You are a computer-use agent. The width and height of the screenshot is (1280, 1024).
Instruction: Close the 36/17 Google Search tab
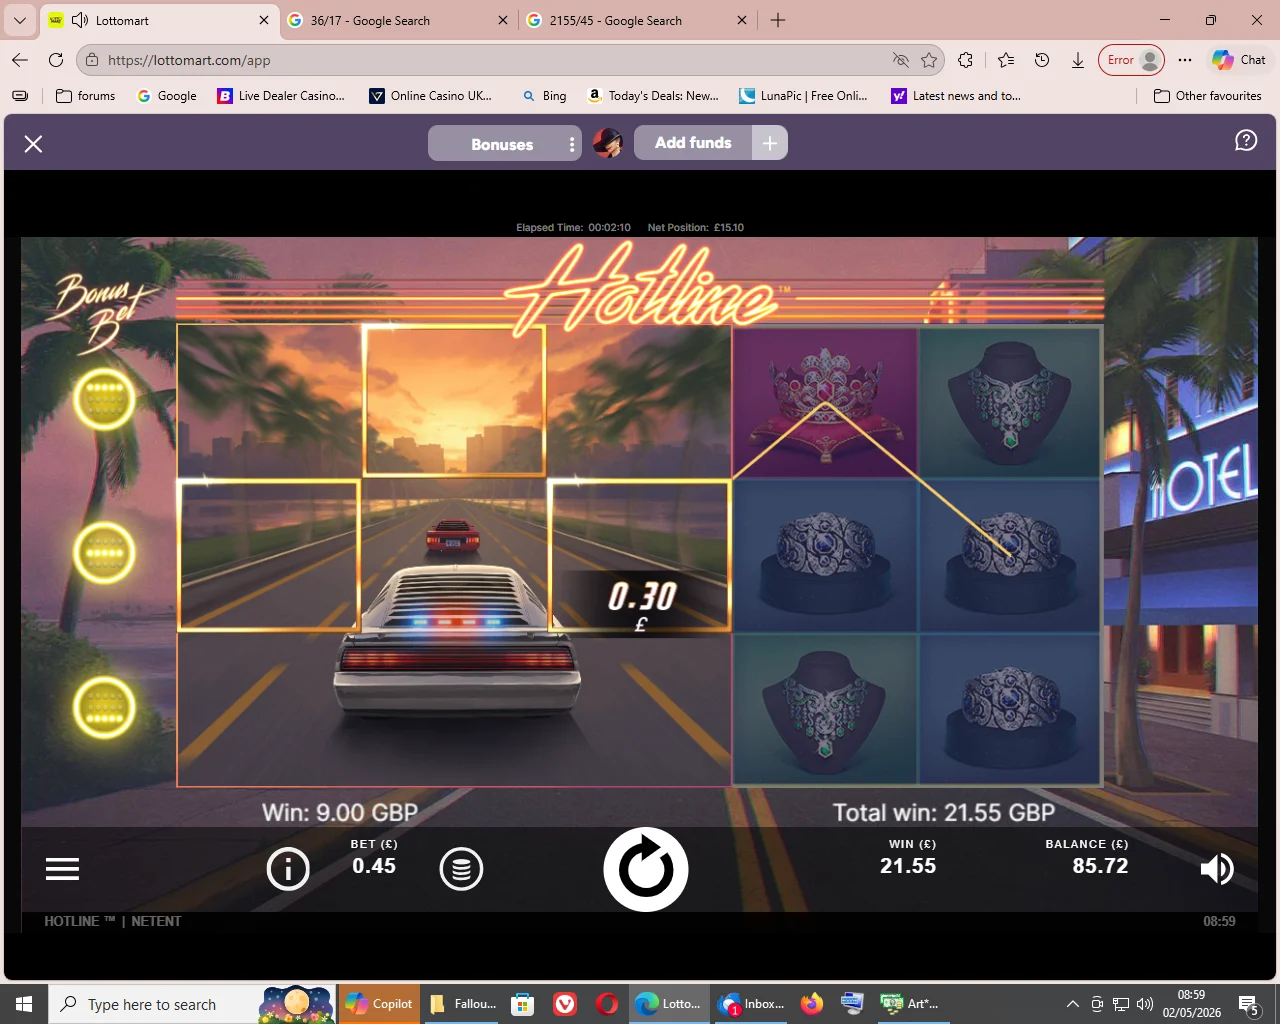click(x=503, y=20)
